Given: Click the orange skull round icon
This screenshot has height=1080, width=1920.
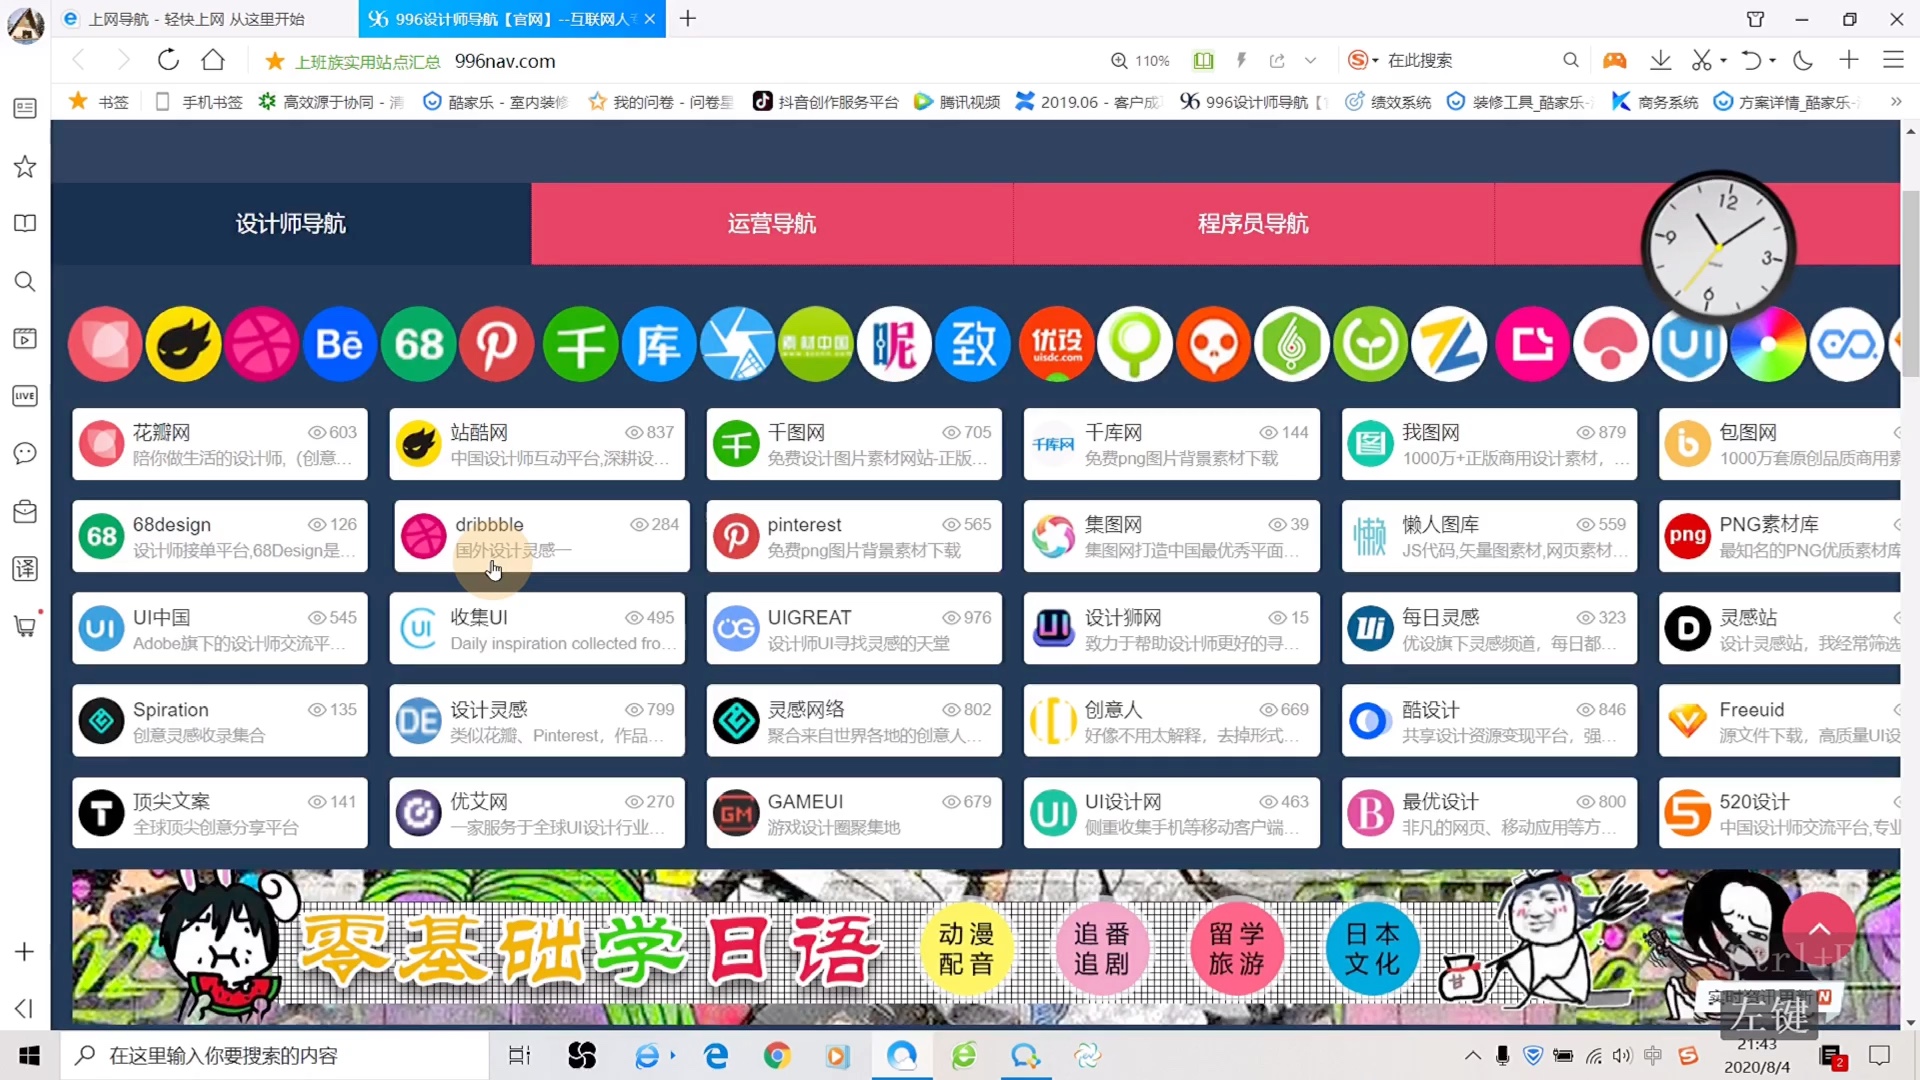Looking at the screenshot, I should 1213,344.
